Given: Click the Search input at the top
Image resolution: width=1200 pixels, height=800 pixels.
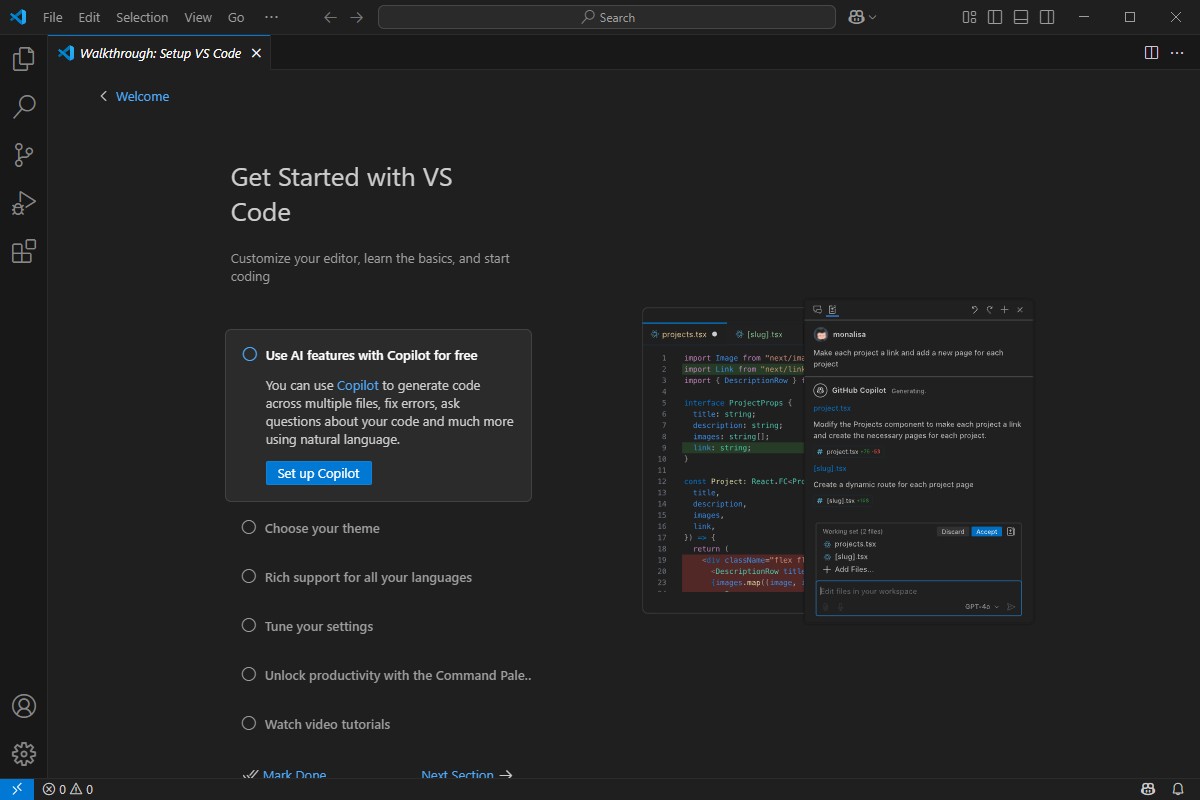Looking at the screenshot, I should (x=606, y=17).
